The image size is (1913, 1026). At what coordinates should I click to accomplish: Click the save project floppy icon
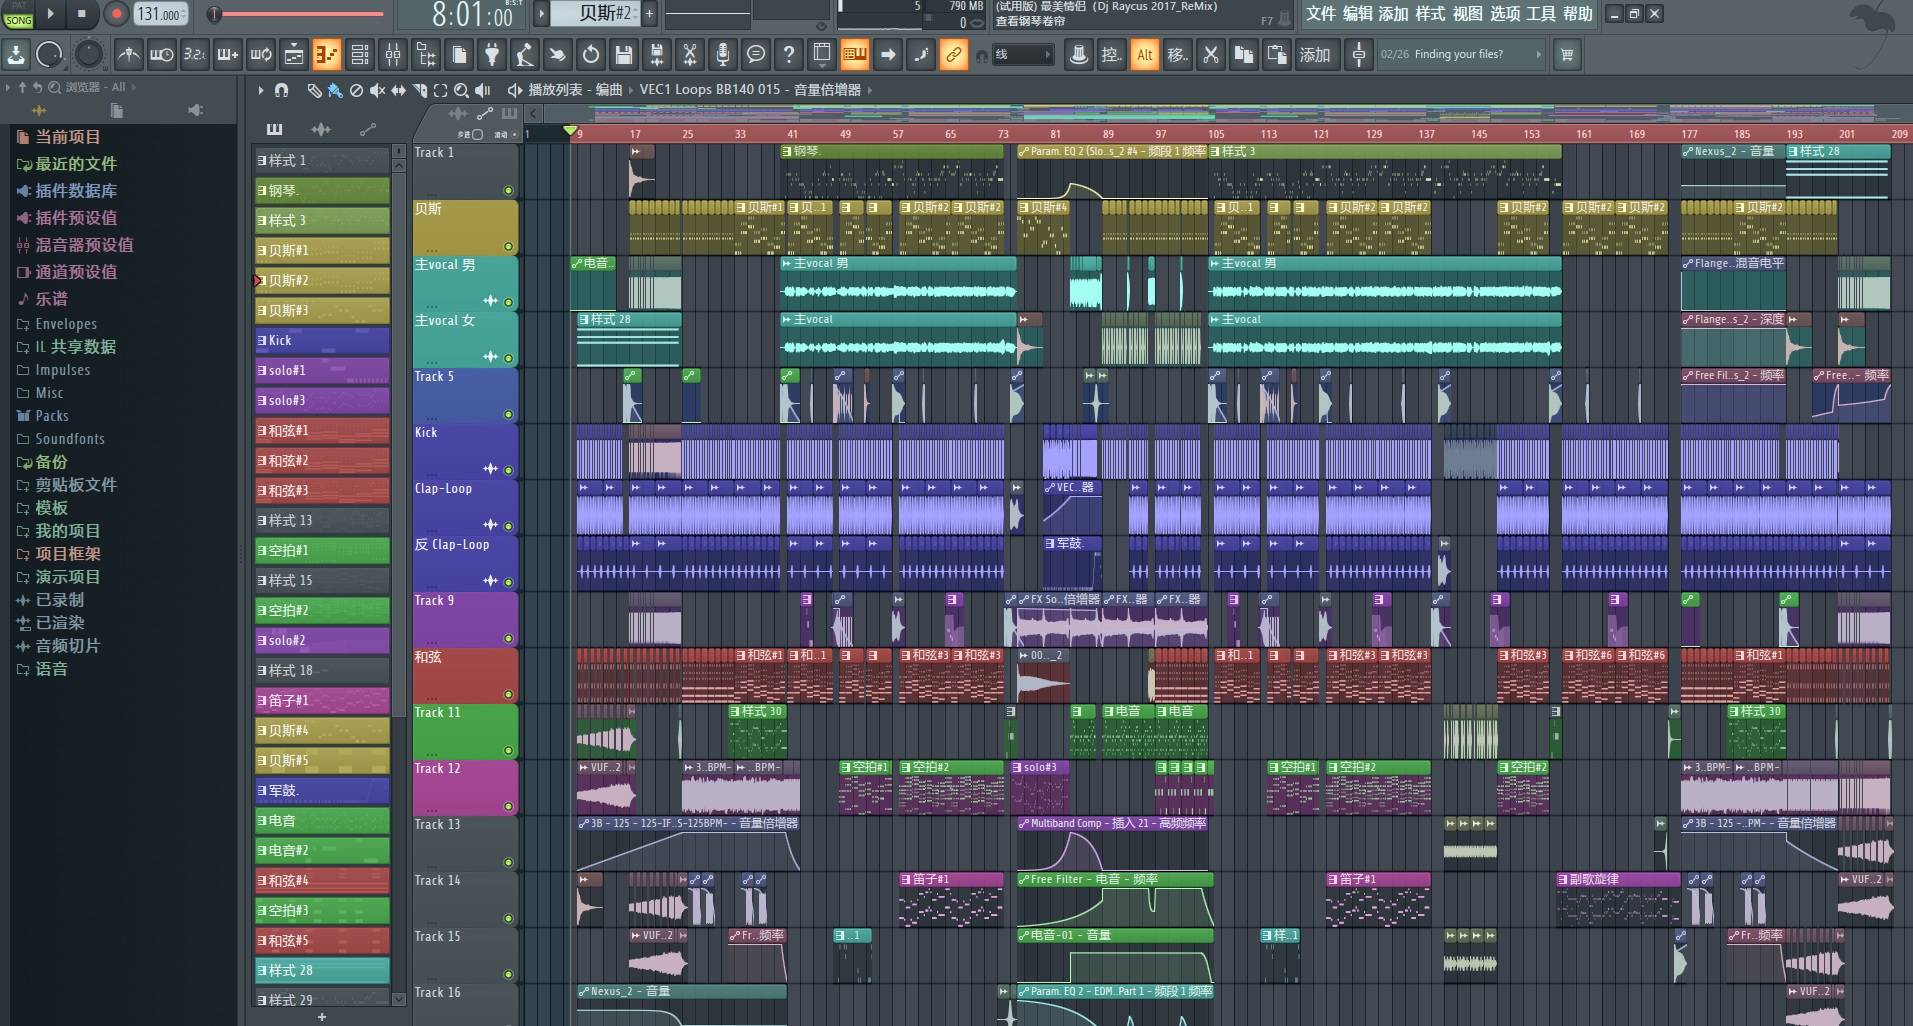pyautogui.click(x=624, y=55)
